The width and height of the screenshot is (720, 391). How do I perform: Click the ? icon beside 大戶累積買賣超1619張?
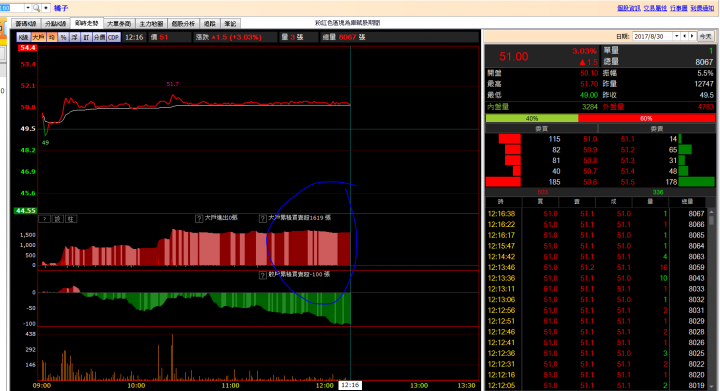[263, 218]
